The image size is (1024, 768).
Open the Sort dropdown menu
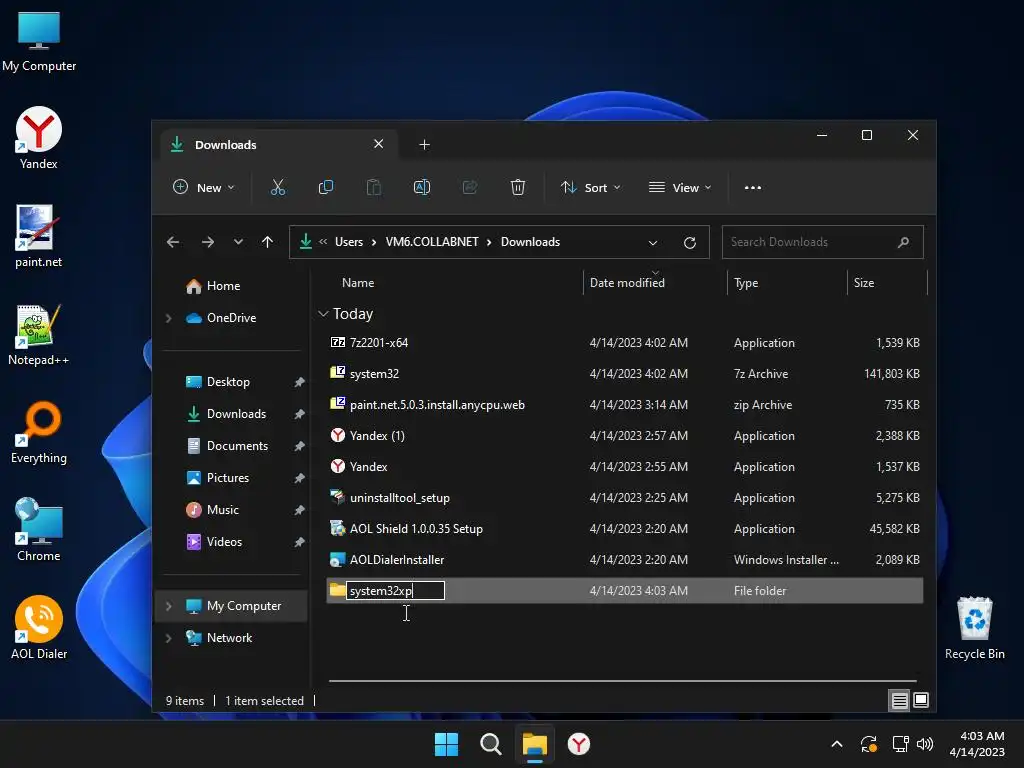pyautogui.click(x=590, y=187)
